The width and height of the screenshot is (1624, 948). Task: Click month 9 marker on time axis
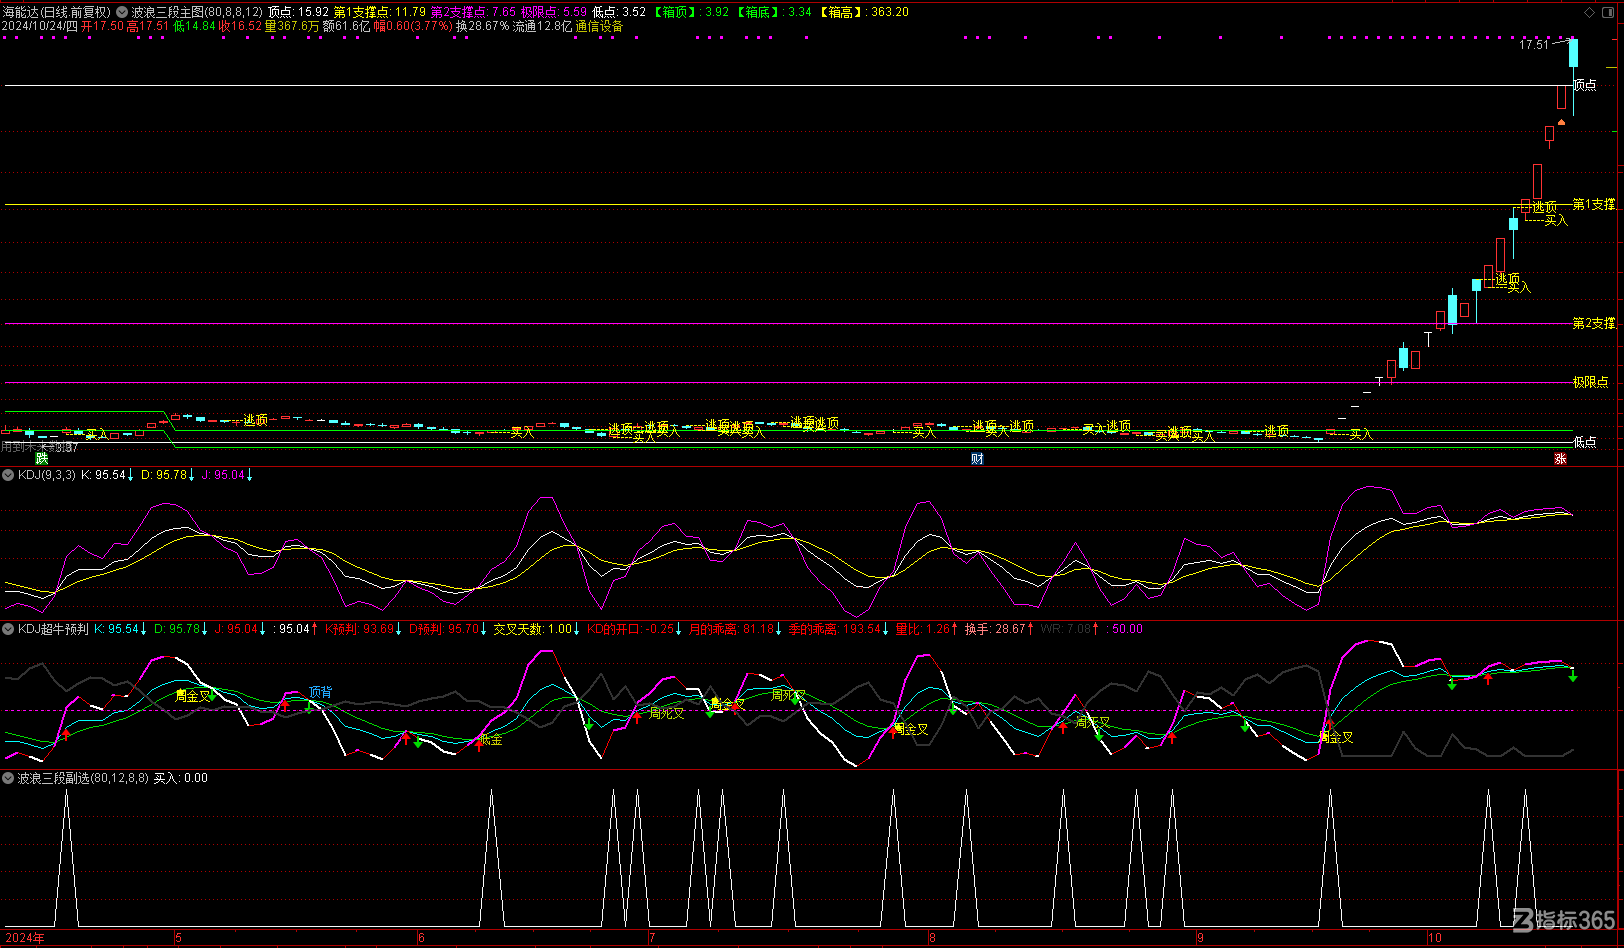click(x=1201, y=938)
